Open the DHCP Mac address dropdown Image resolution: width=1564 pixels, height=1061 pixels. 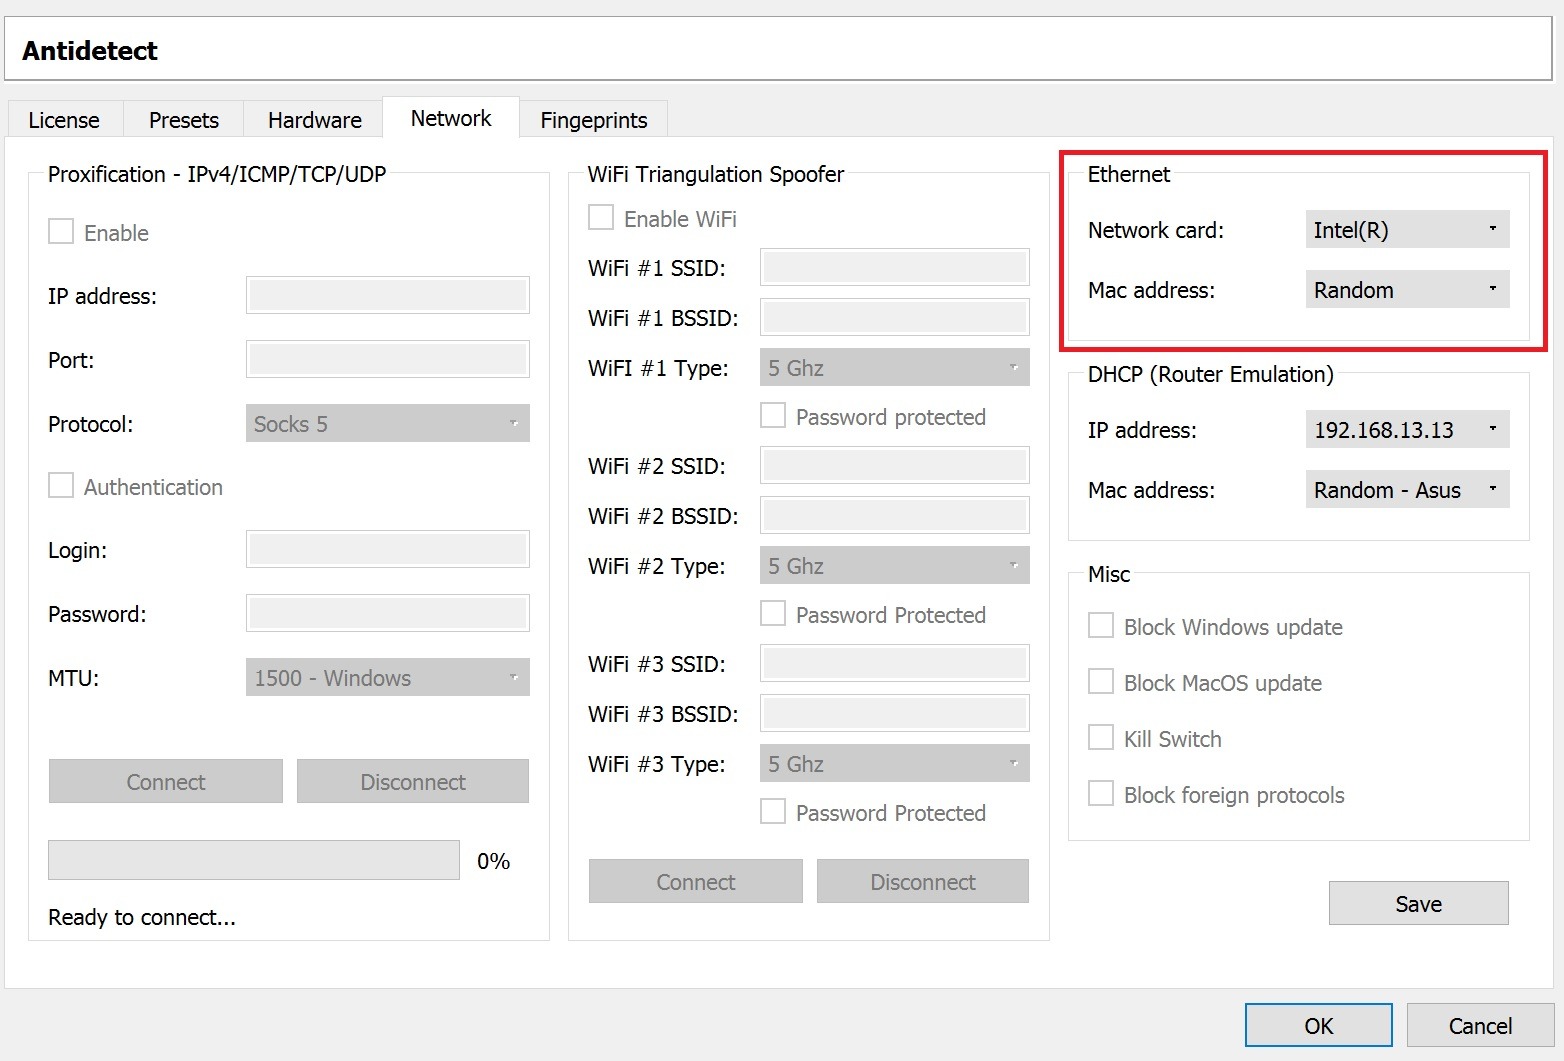pos(1408,490)
